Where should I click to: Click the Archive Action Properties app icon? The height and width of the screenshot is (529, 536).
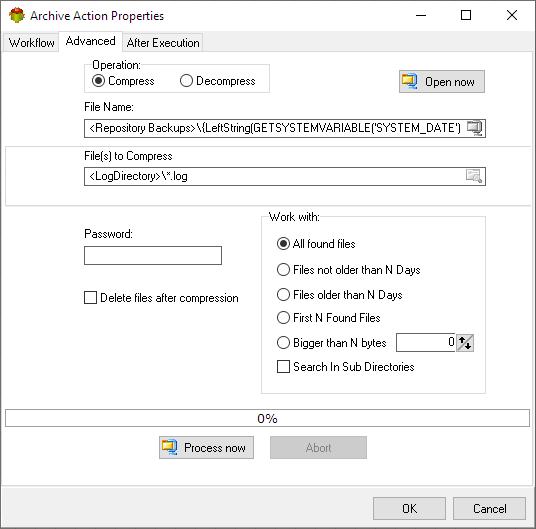(17, 15)
